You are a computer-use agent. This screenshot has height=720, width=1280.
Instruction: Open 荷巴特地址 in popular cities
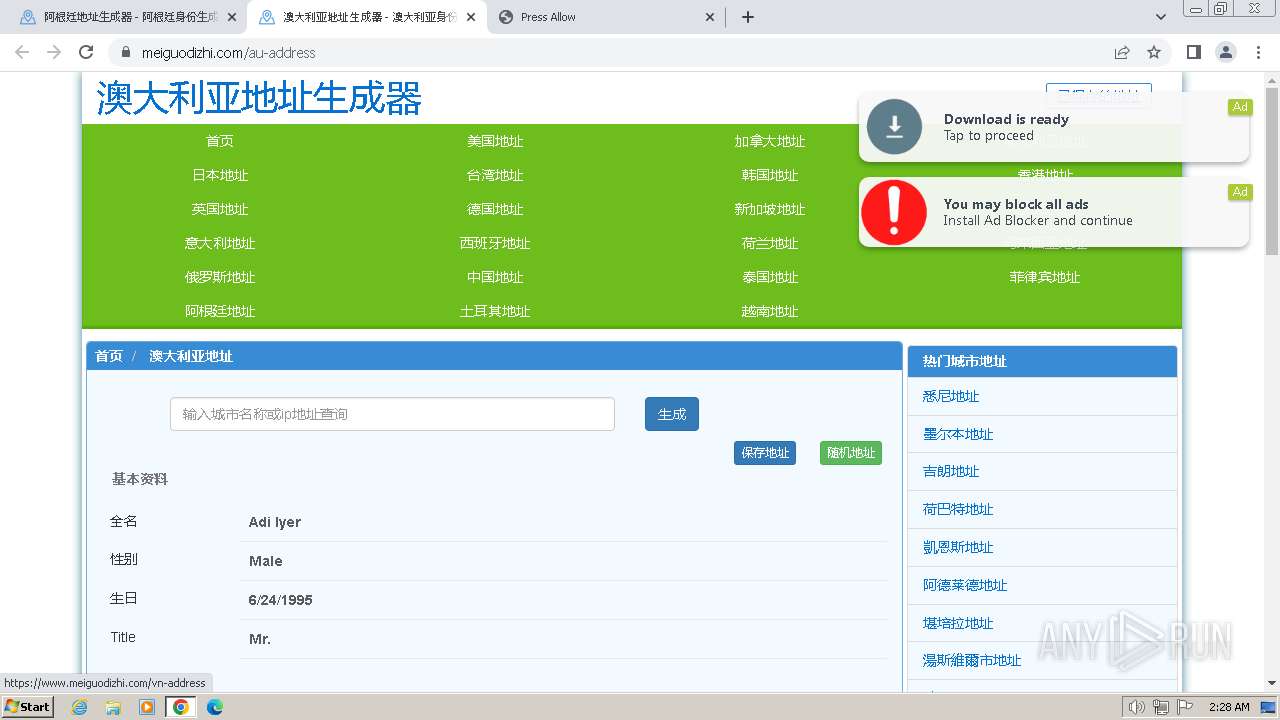(x=958, y=509)
